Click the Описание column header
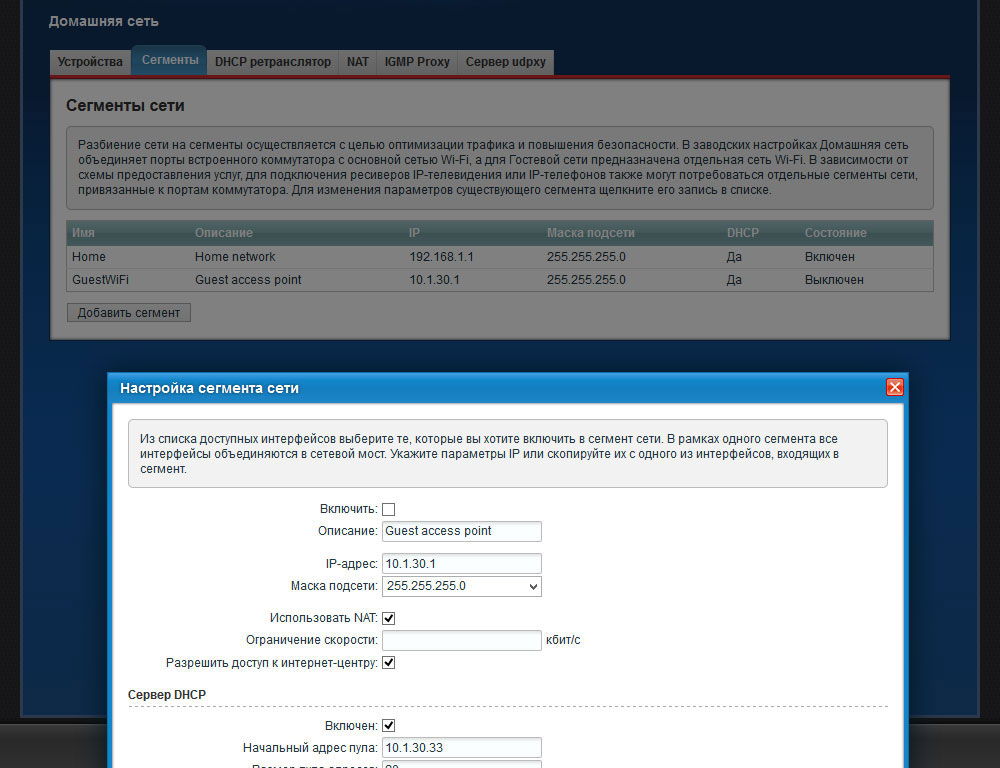This screenshot has width=1000, height=768. [x=224, y=233]
